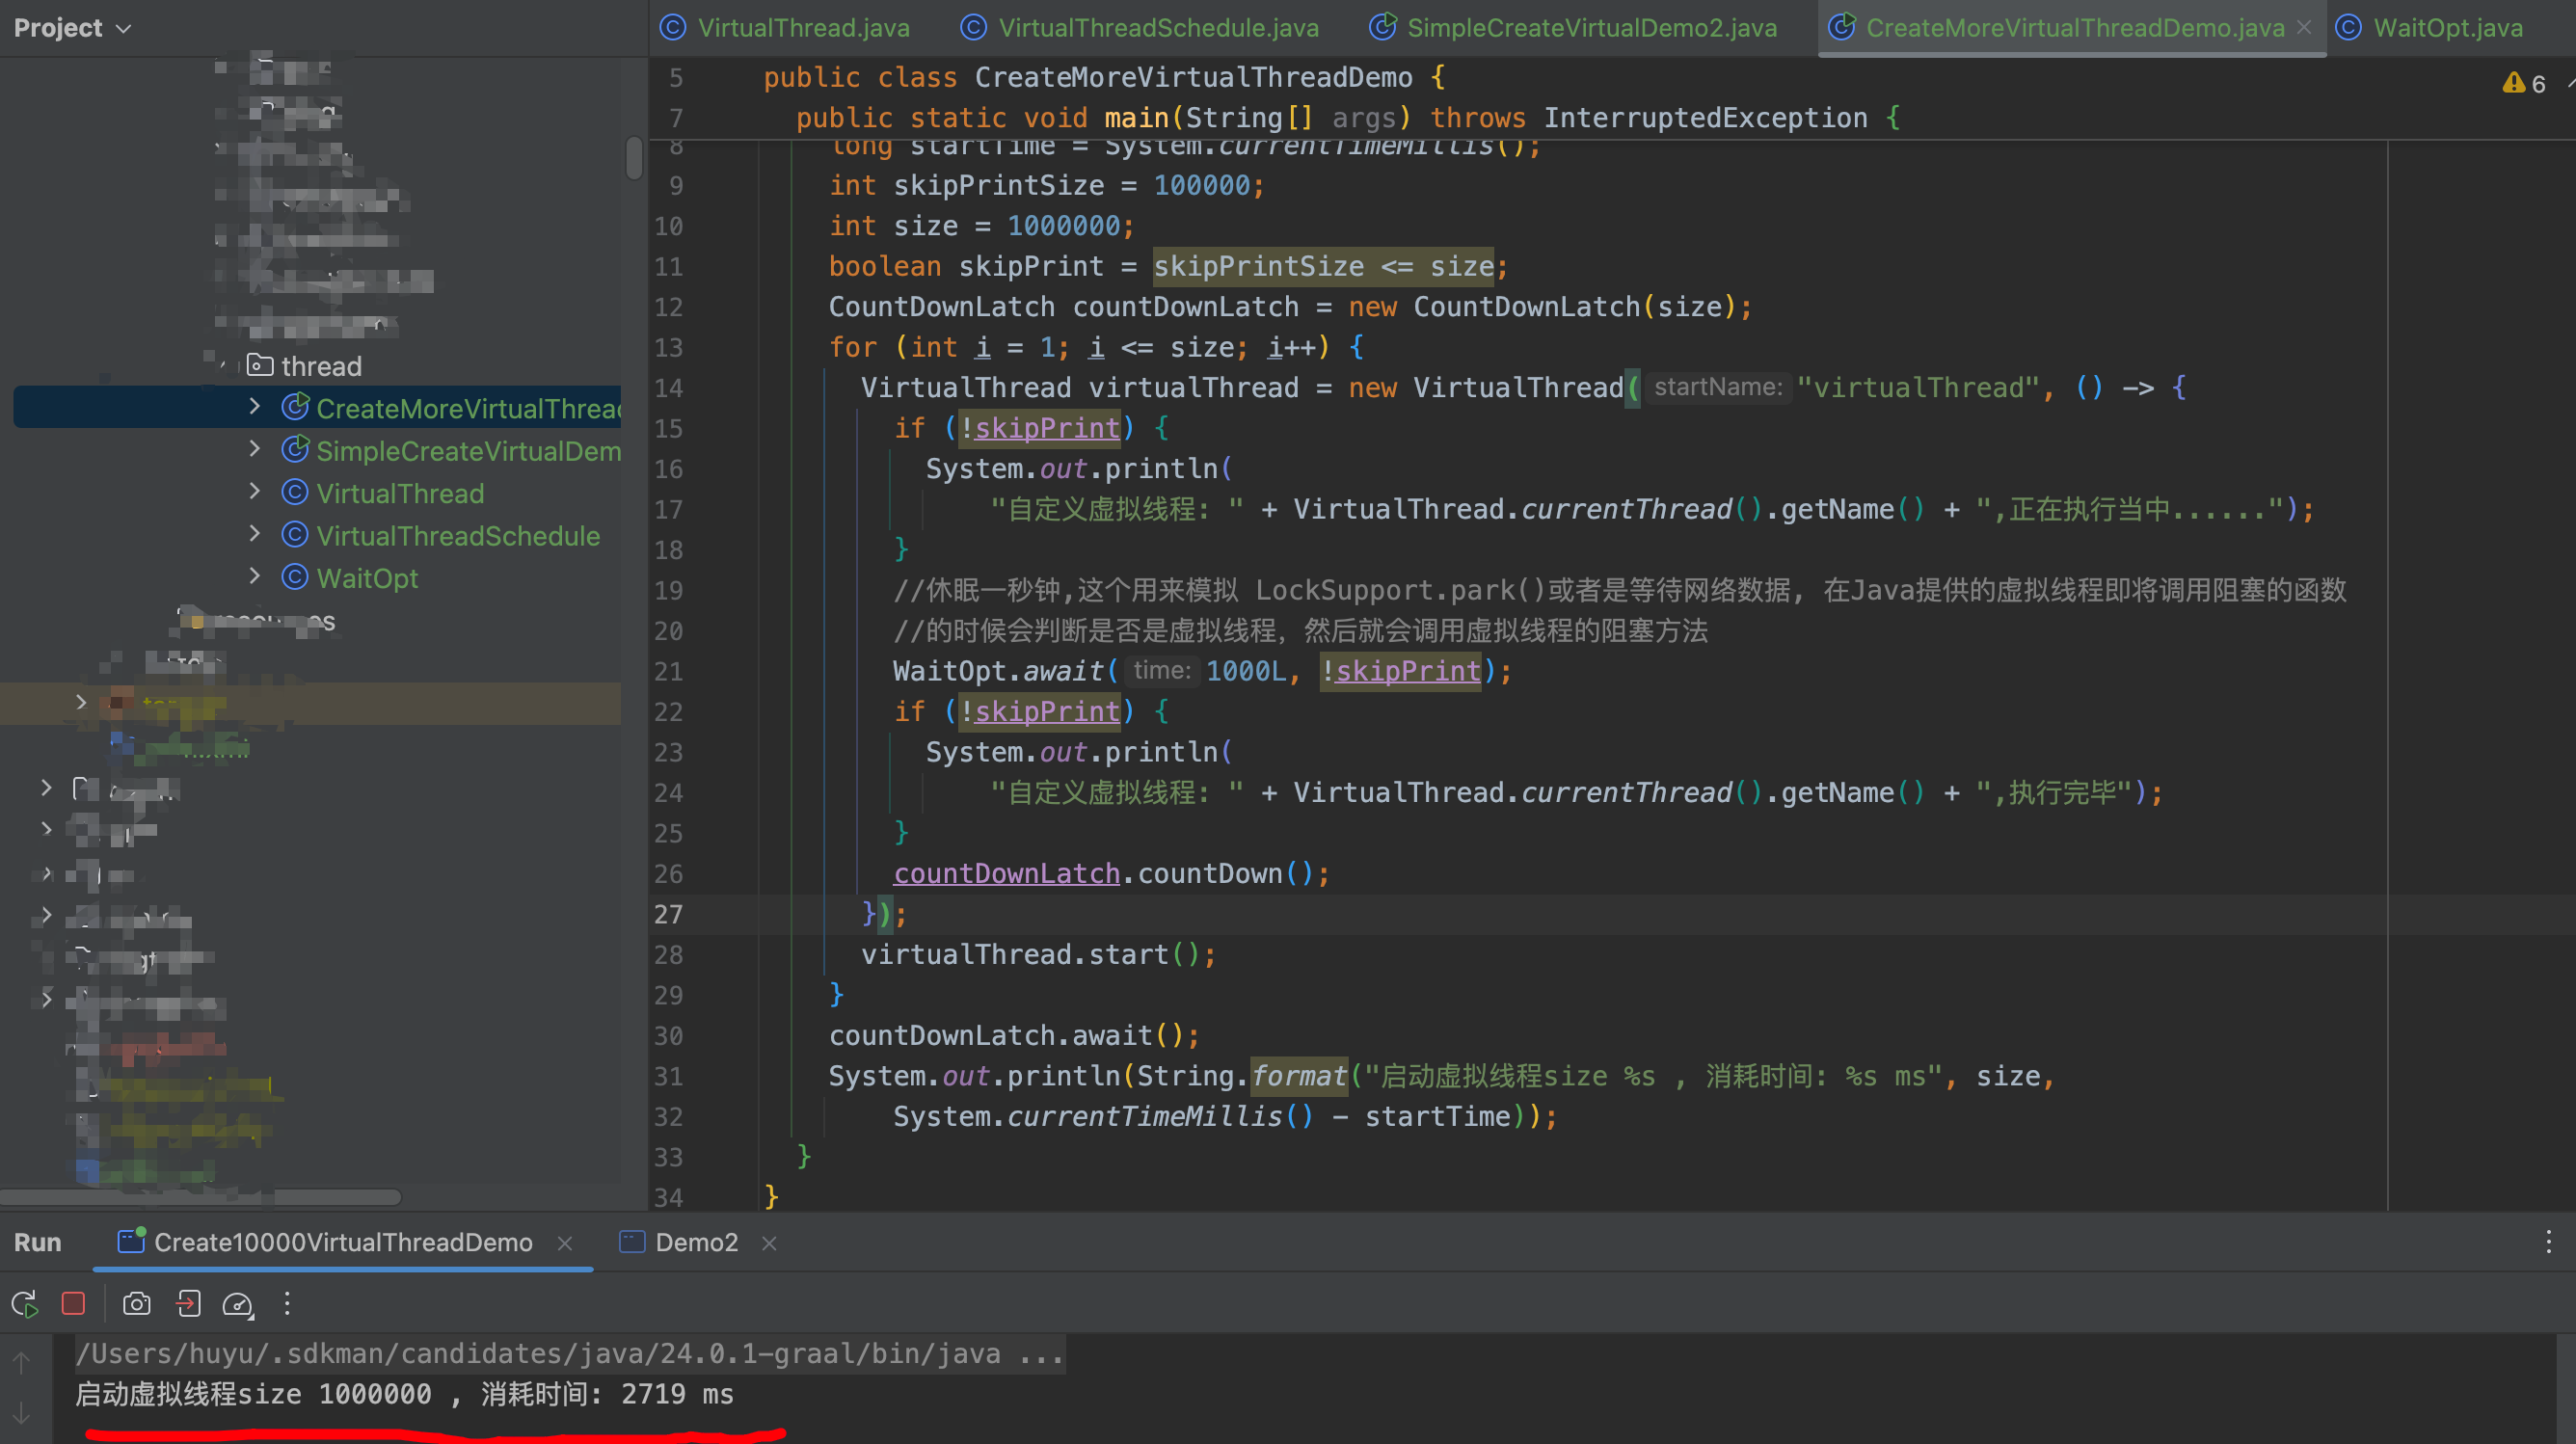The height and width of the screenshot is (1444, 2576).
Task: Expand the VirtualThreadSchedule tree node
Action: pyautogui.click(x=254, y=534)
